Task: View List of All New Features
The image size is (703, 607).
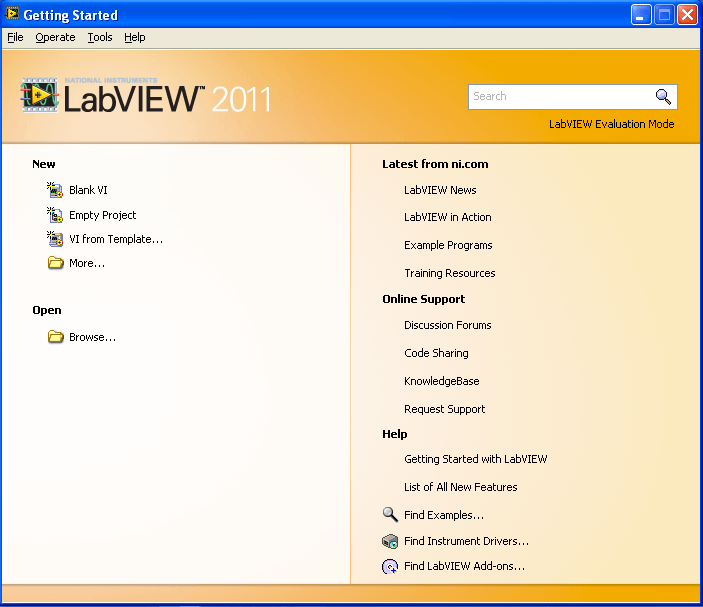Action: pos(460,487)
